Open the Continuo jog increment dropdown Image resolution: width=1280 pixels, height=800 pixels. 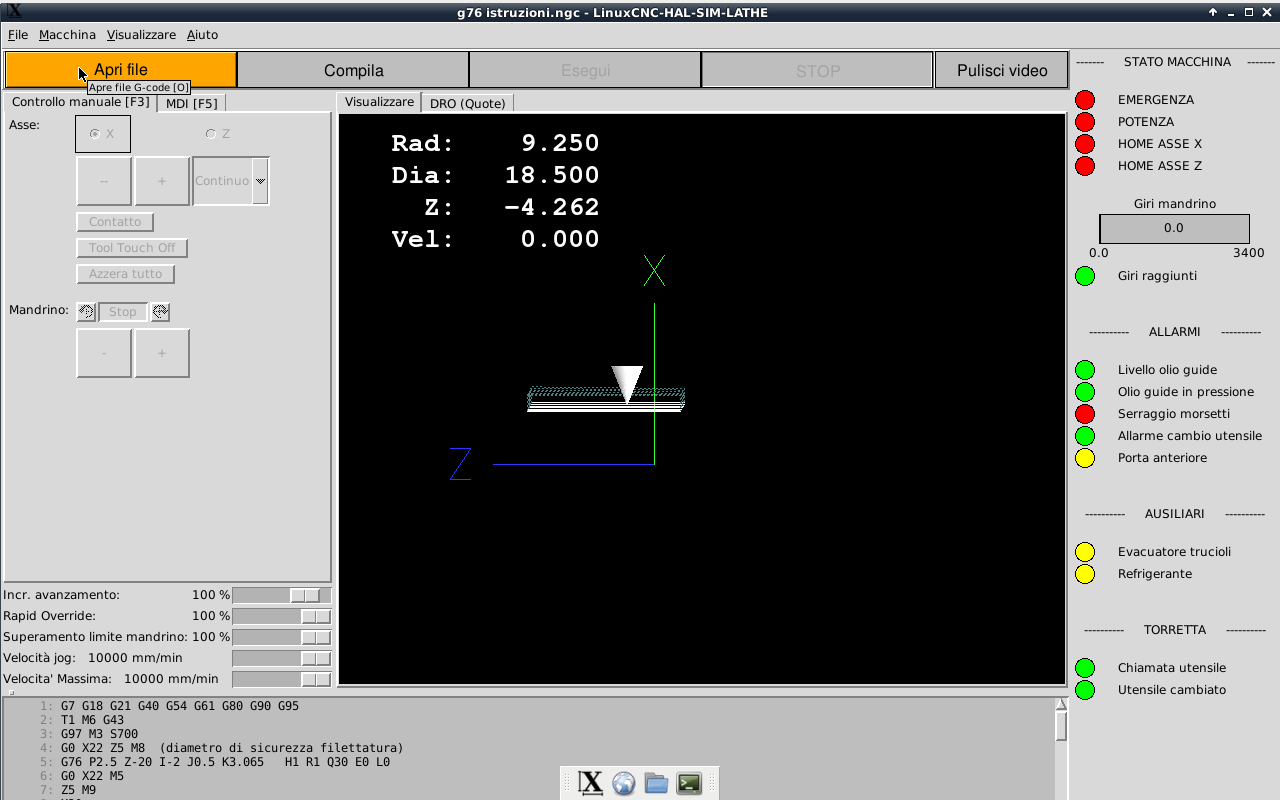click(260, 181)
